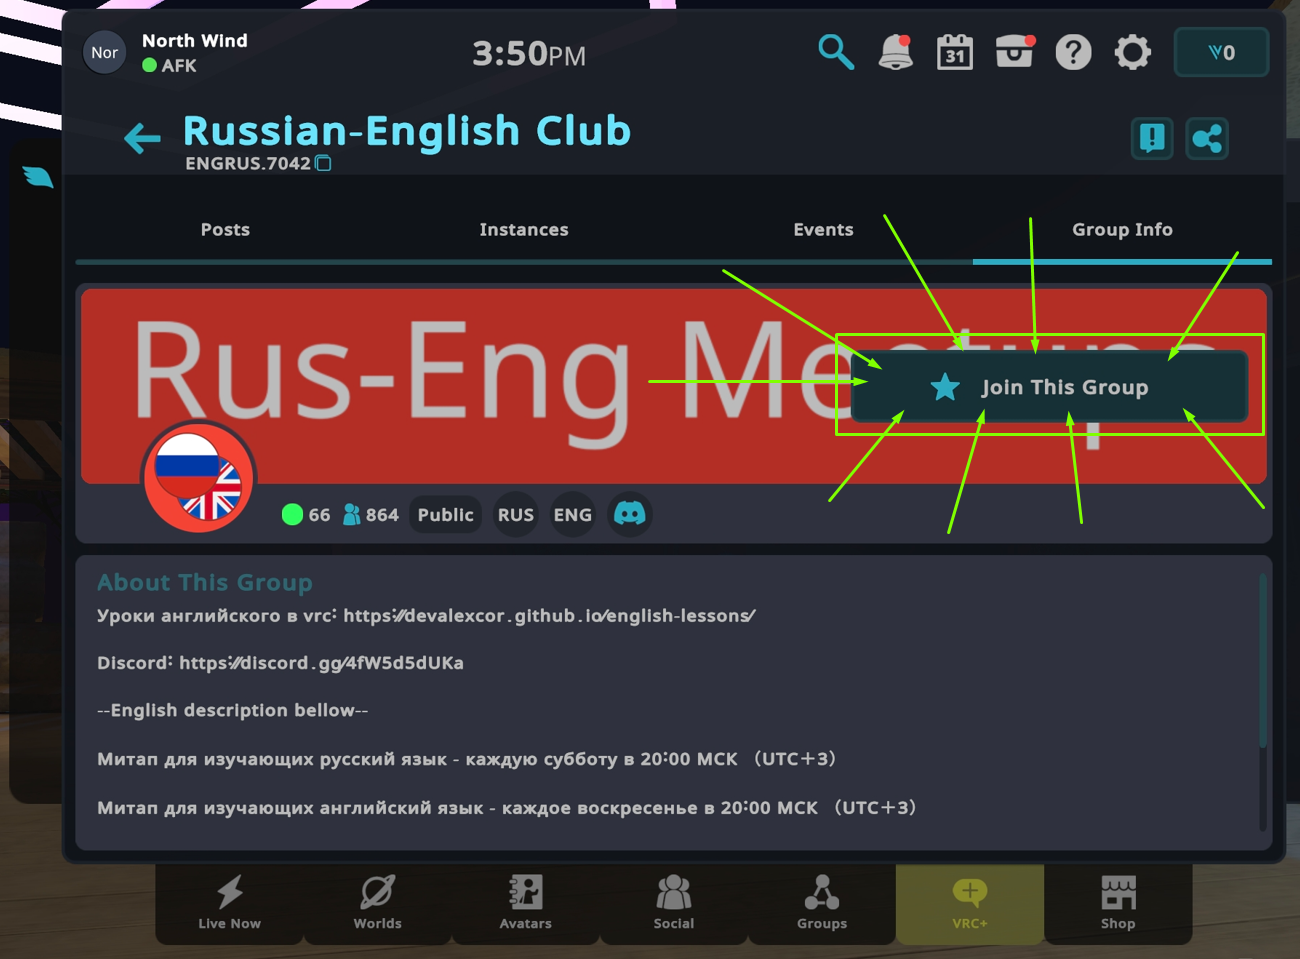Click the '--English description bellow--' line
This screenshot has height=959, width=1300.
(232, 711)
